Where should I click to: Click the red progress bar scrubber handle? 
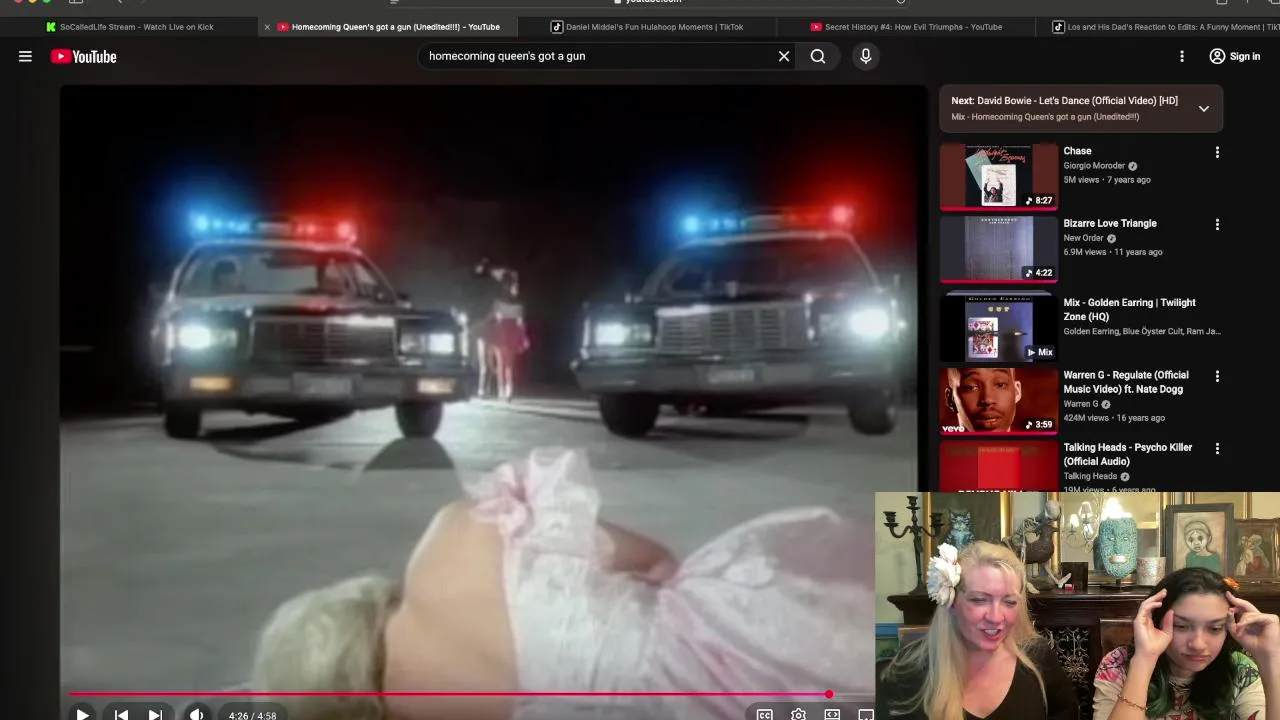tap(829, 694)
